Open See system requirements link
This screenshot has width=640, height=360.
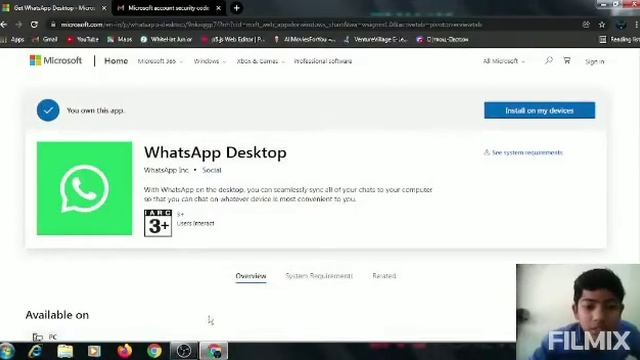point(523,153)
